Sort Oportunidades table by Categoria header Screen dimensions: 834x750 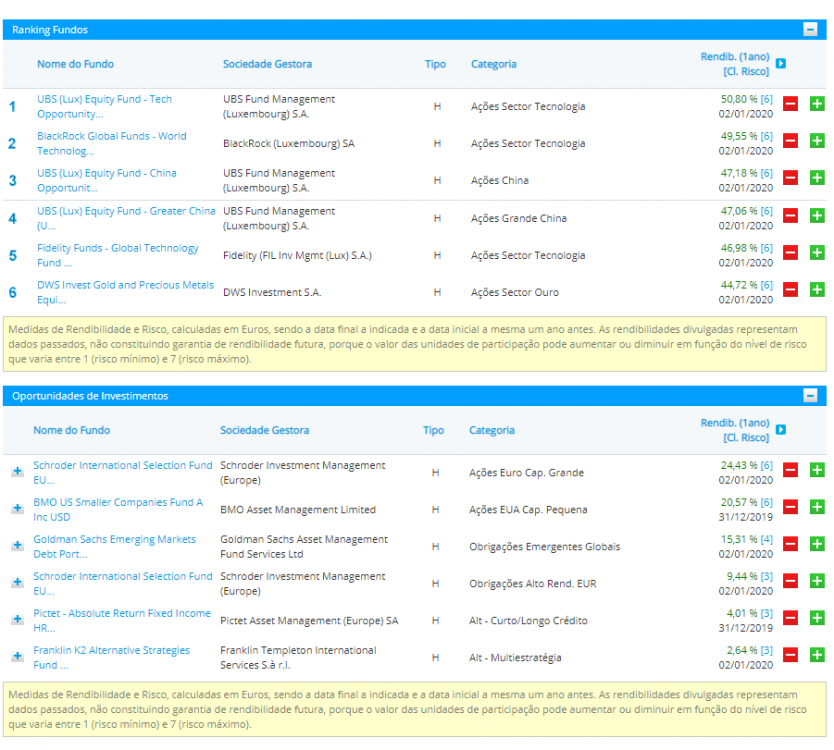click(x=492, y=430)
